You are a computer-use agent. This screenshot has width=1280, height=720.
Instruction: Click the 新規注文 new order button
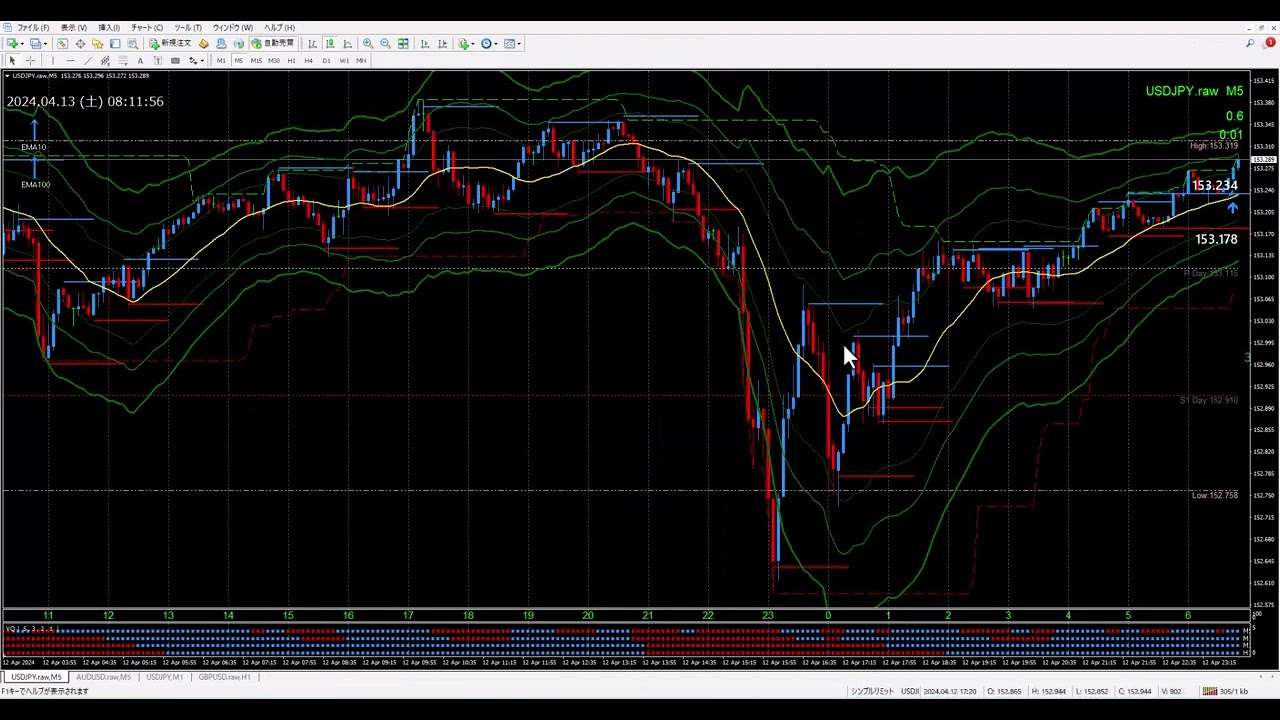tap(170, 44)
